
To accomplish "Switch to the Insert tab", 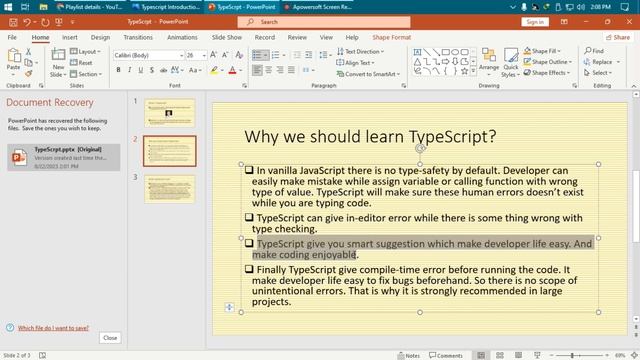I will 70,37.
